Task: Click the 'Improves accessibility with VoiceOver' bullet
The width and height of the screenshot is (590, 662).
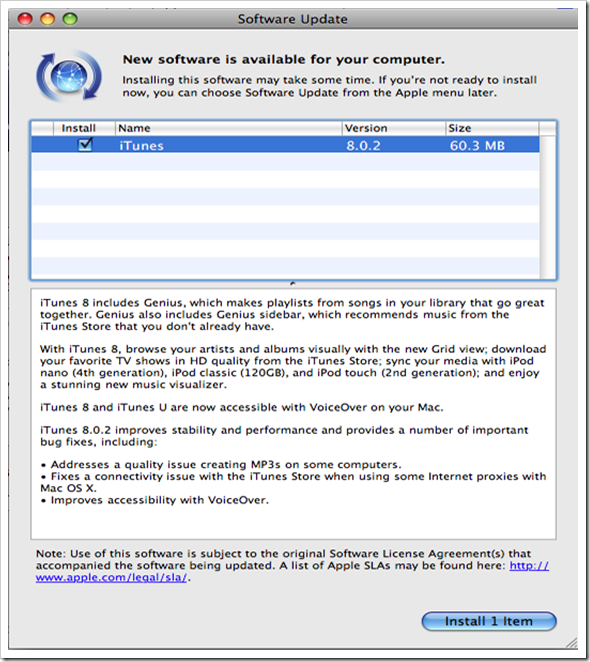Action: click(155, 500)
